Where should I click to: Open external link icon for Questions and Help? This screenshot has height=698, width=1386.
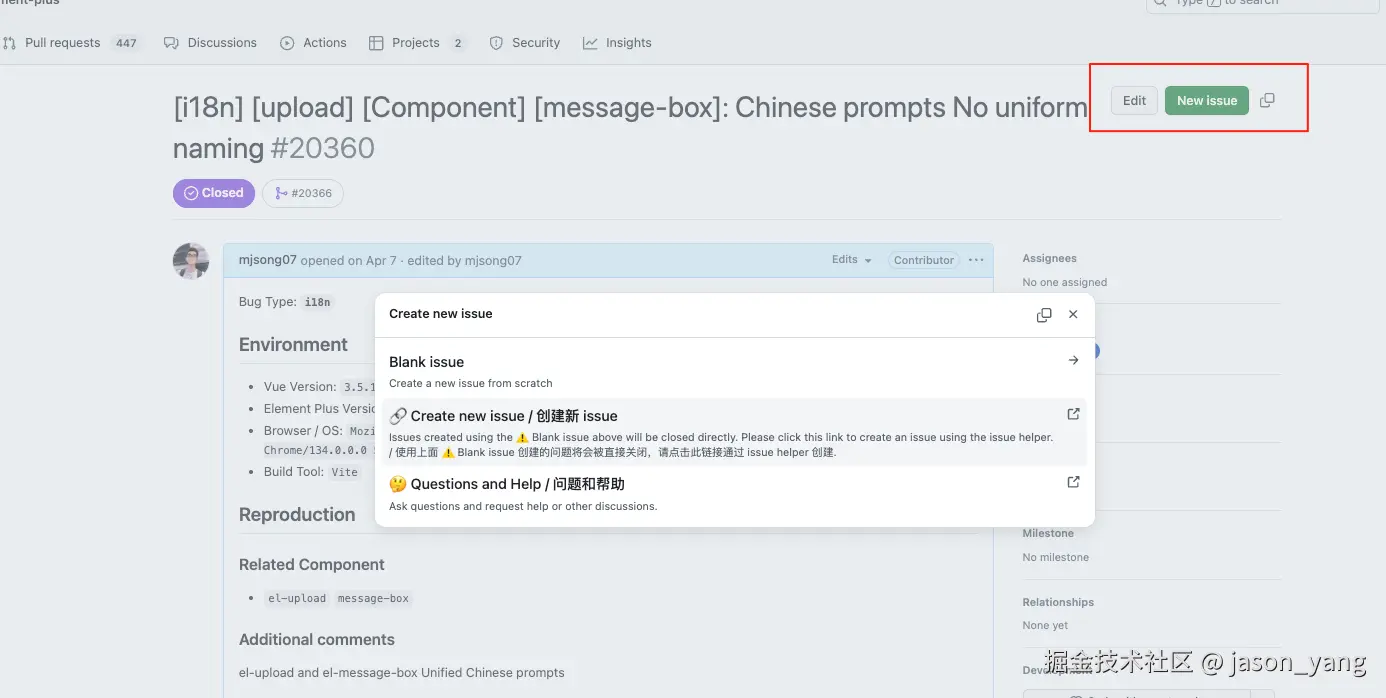point(1073,482)
